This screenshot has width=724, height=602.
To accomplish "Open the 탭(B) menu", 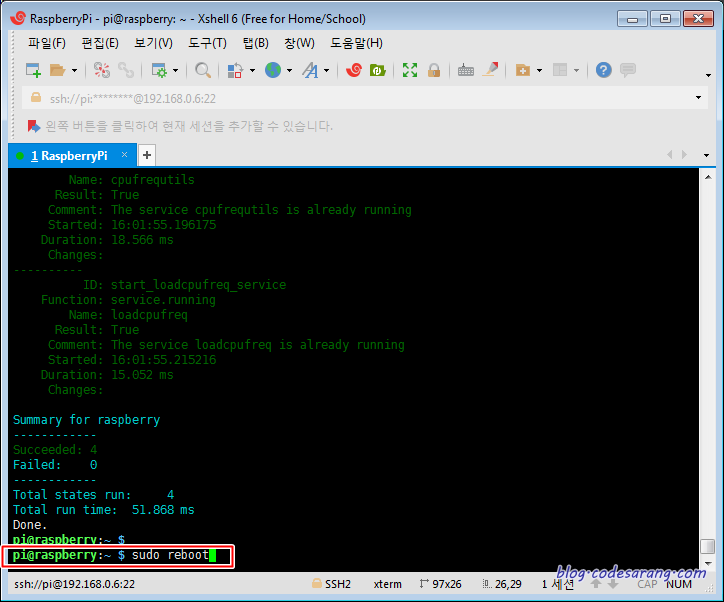I will point(256,43).
